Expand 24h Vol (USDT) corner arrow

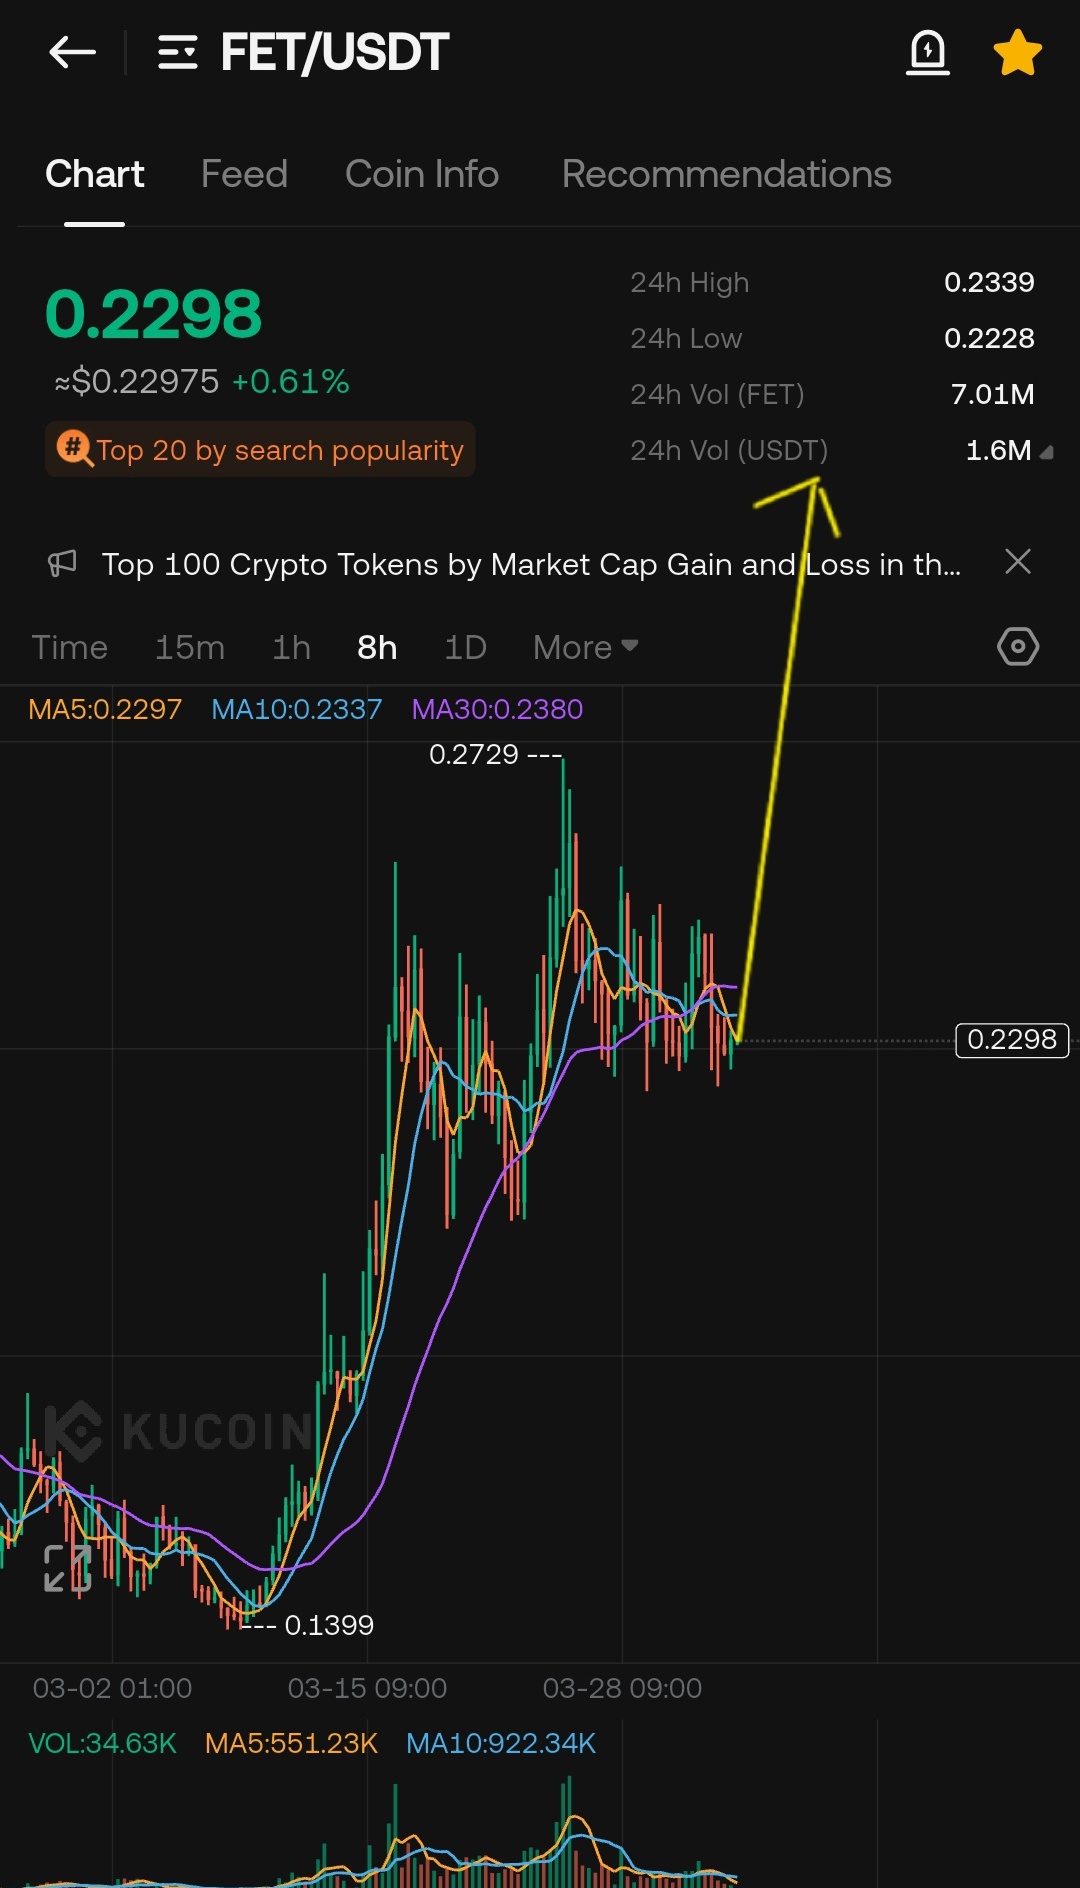coord(1047,453)
